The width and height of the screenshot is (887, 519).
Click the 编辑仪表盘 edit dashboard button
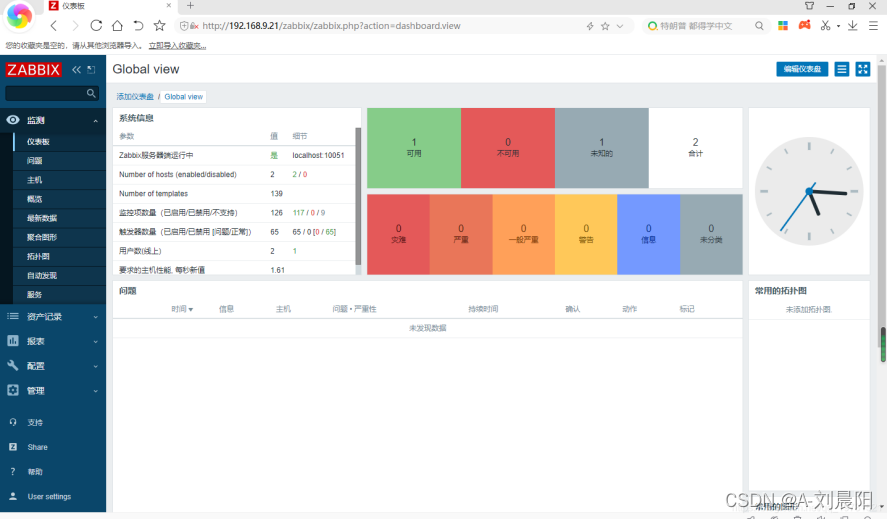pos(802,69)
